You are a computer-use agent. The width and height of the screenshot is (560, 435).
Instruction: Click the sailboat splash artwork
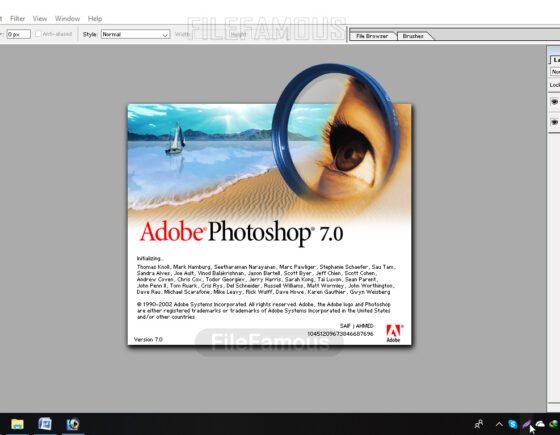coord(175,139)
